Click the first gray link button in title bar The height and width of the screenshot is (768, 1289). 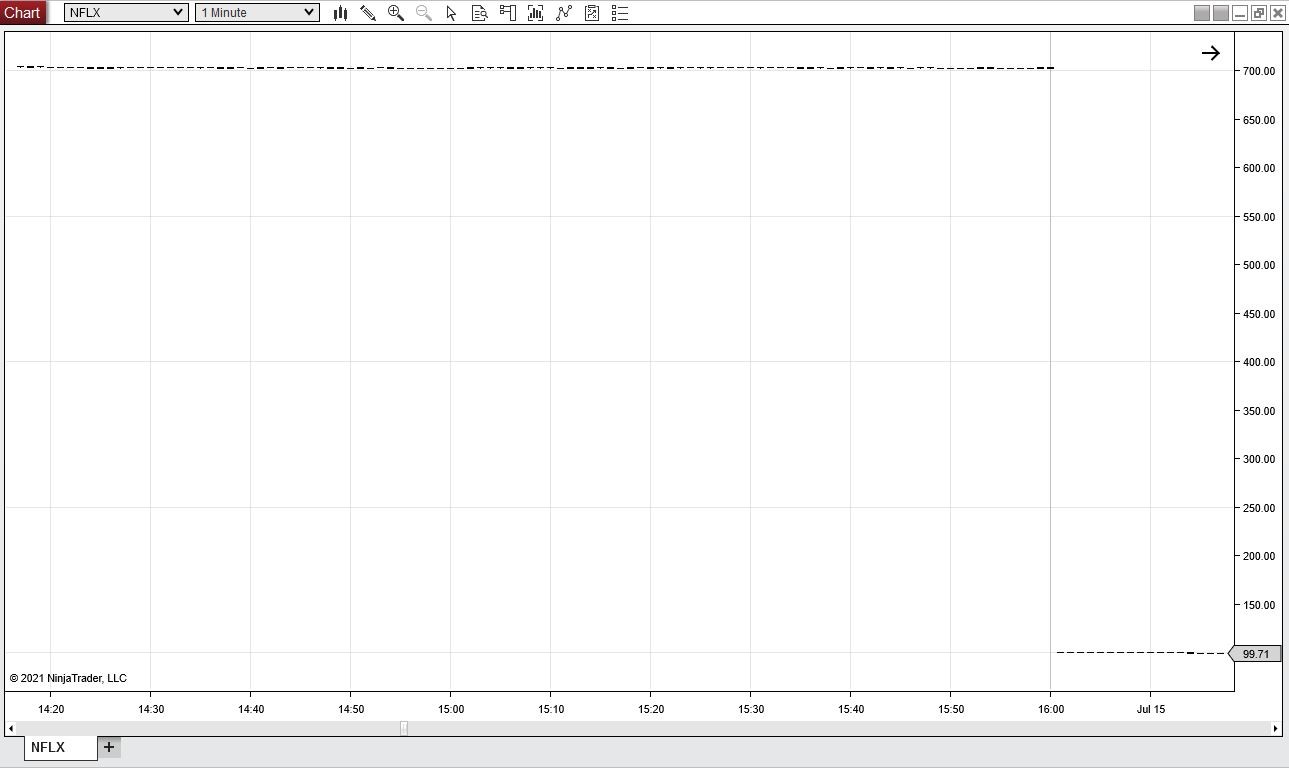[1202, 13]
